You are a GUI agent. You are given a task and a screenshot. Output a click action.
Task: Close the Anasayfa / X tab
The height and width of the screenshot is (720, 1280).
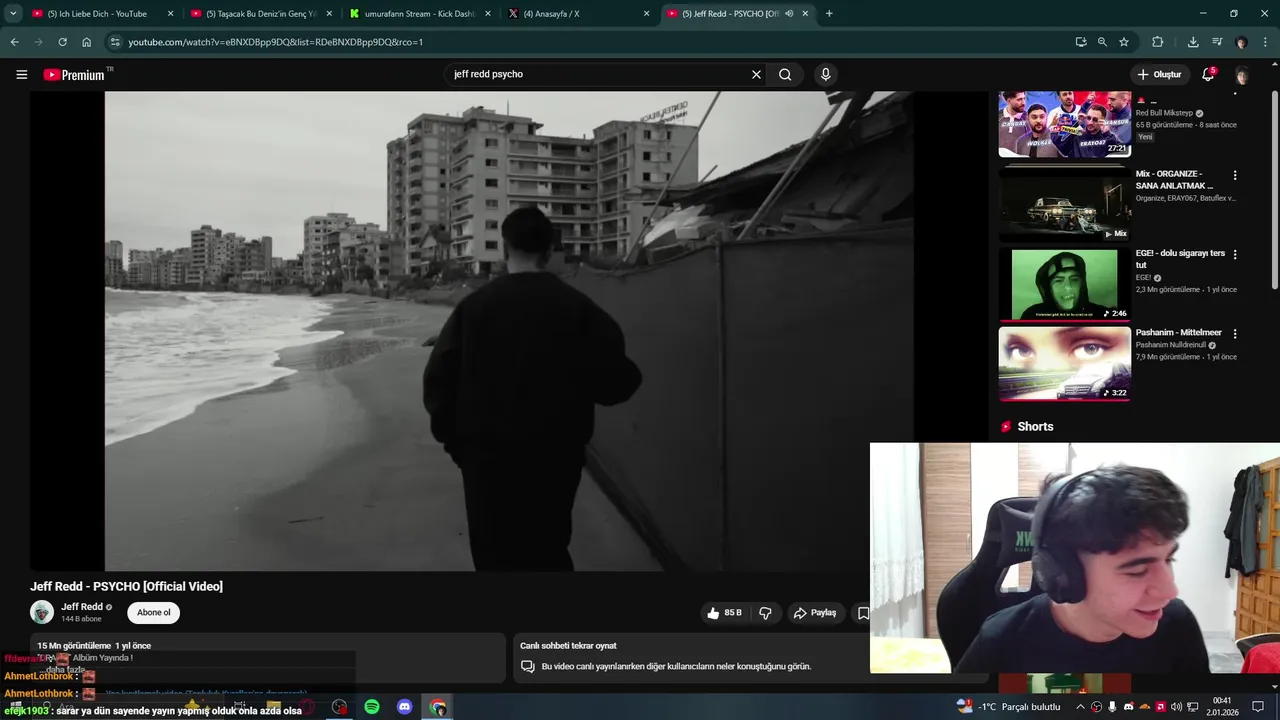coord(646,14)
